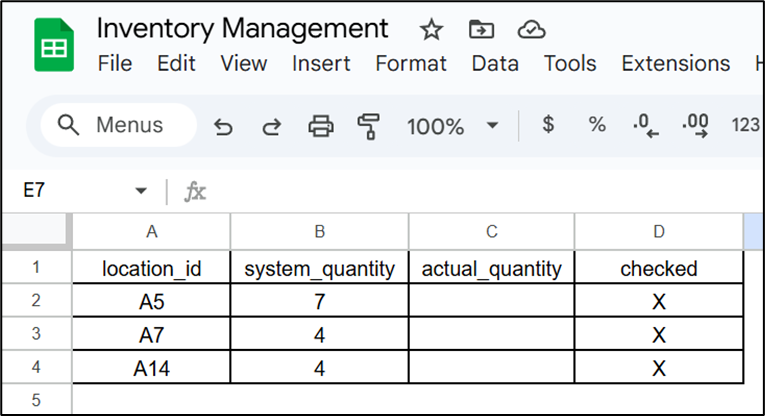This screenshot has height=416, width=765.
Task: Click the Redo arrow
Action: 271,126
